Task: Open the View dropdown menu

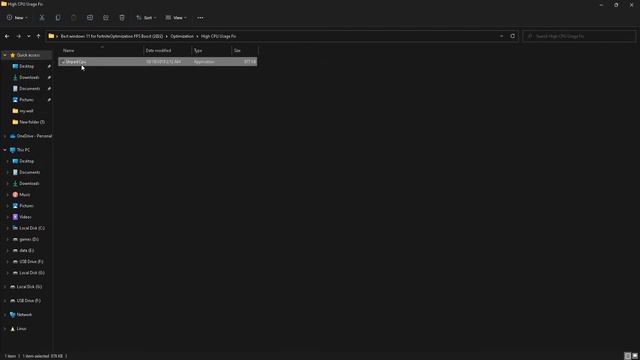Action: [176, 18]
